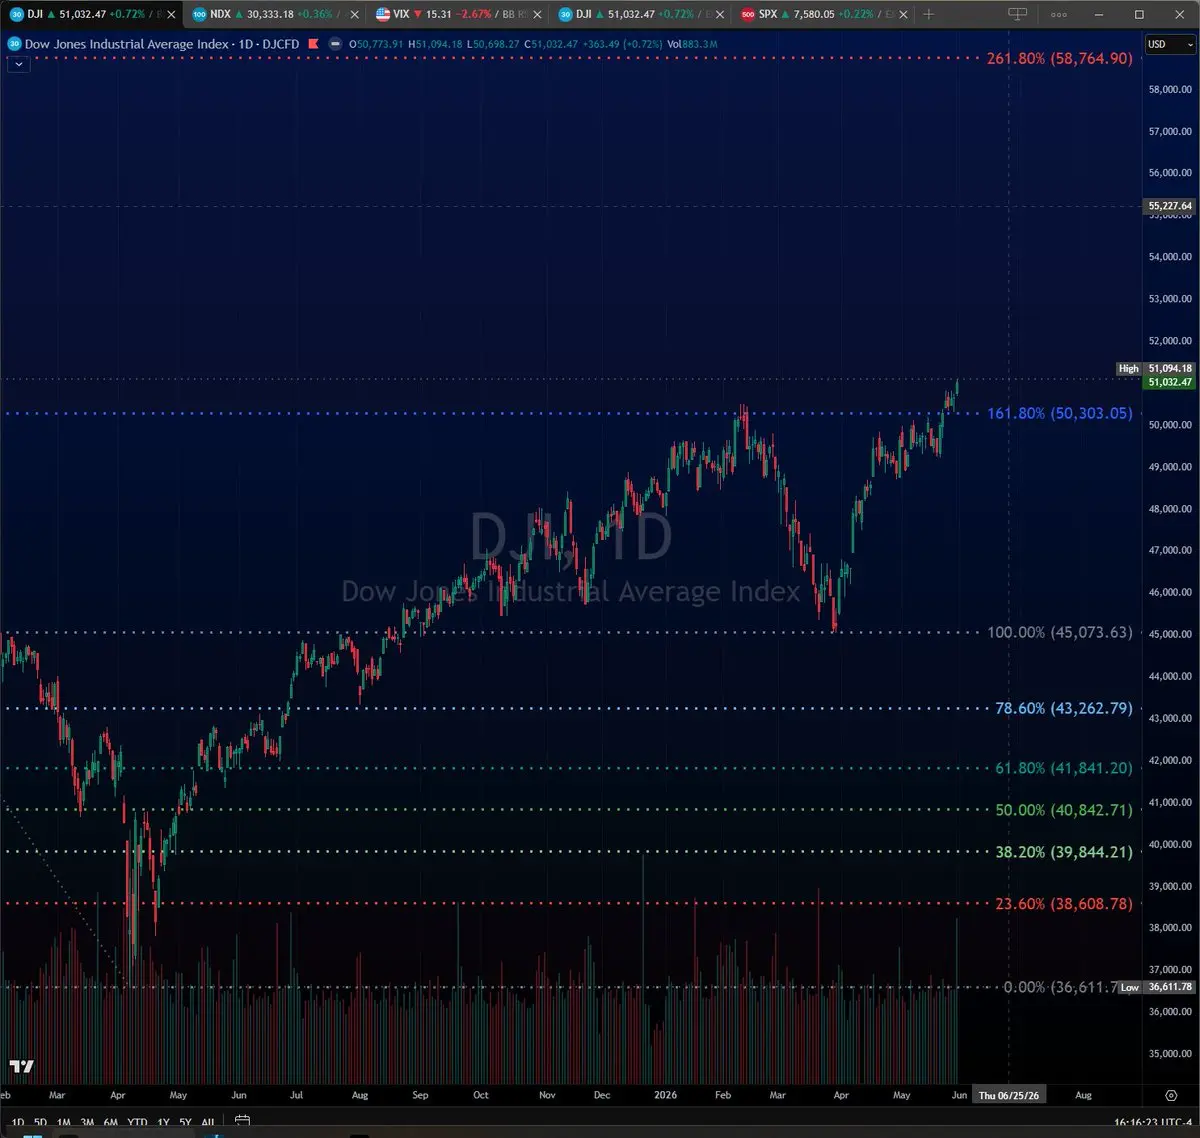Open the three-dots more menu in title bar

point(1059,14)
